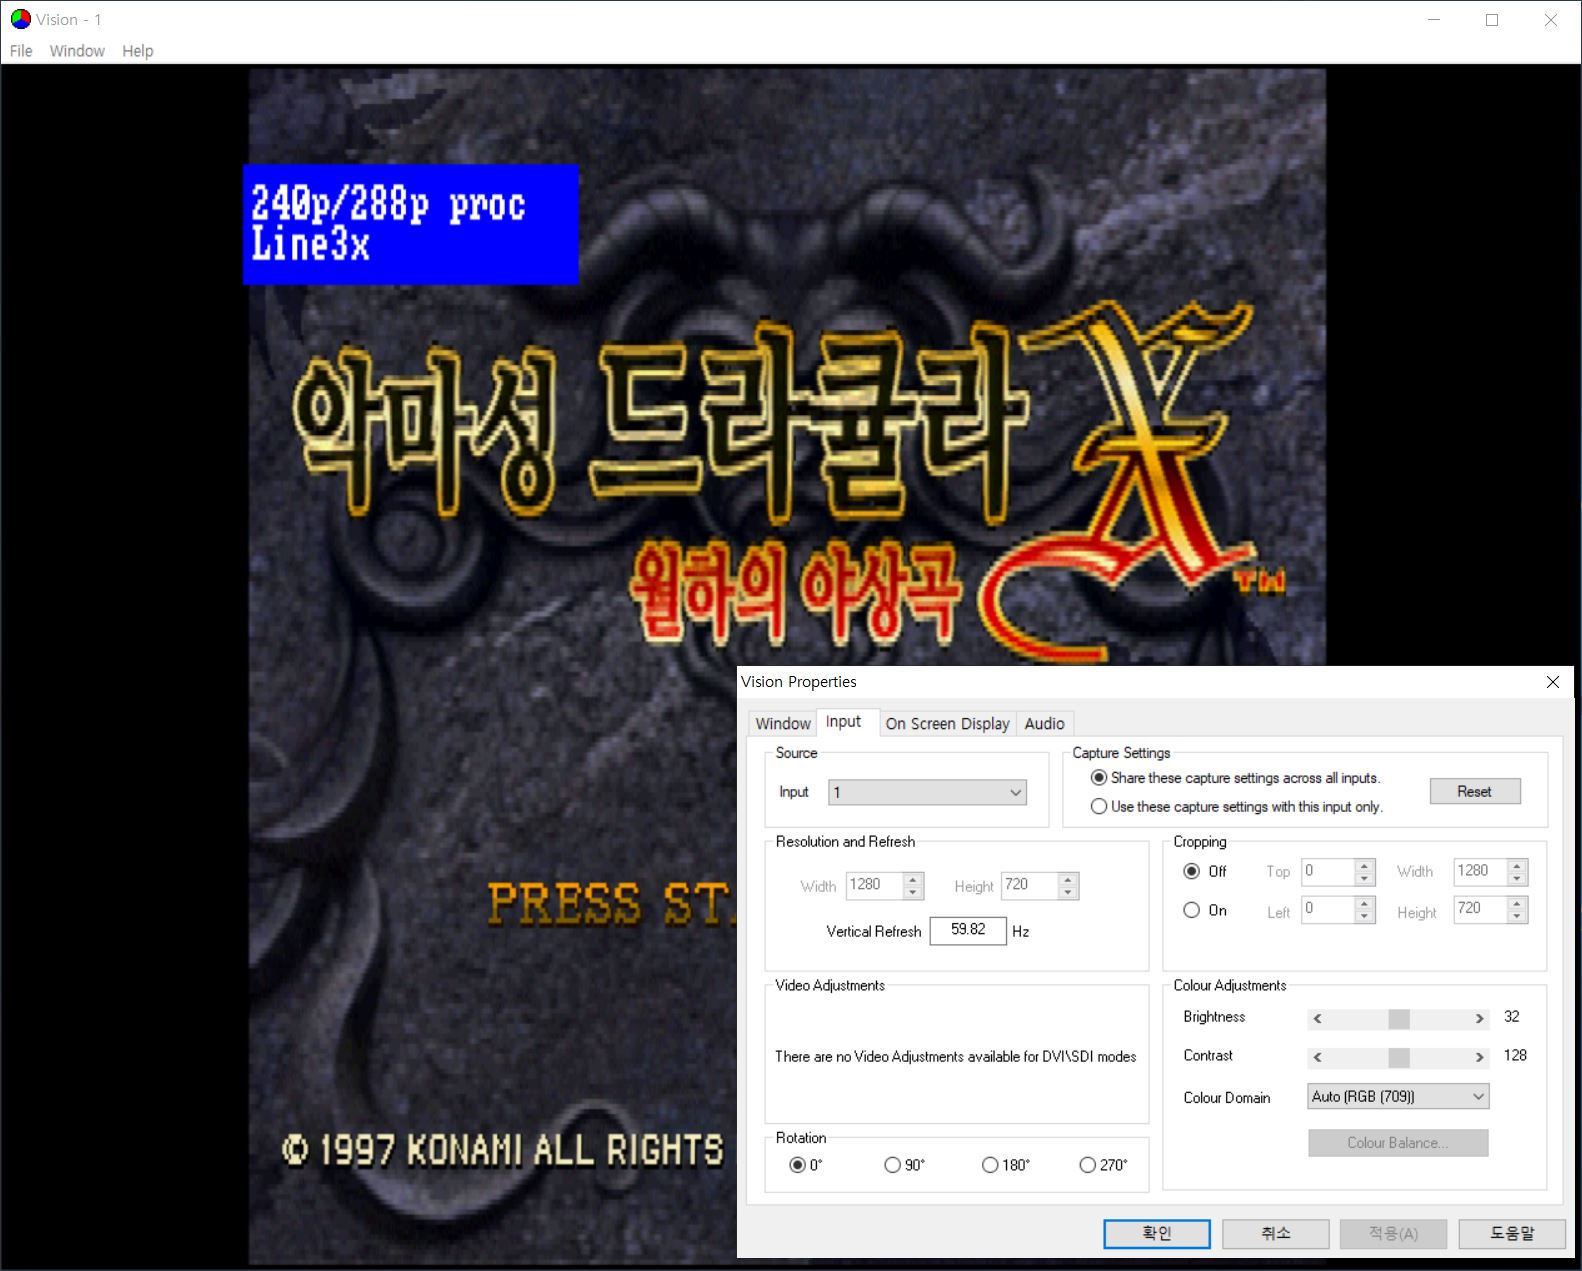
Task: Increase Cropping Height with up arrow
Action: (1517, 903)
